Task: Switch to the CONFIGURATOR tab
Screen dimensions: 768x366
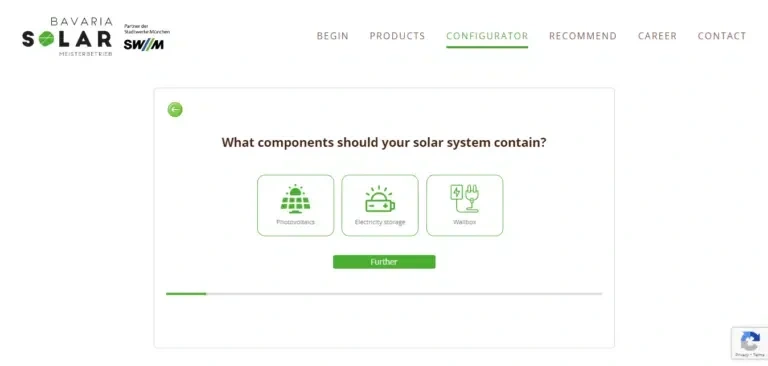Action: coord(487,36)
